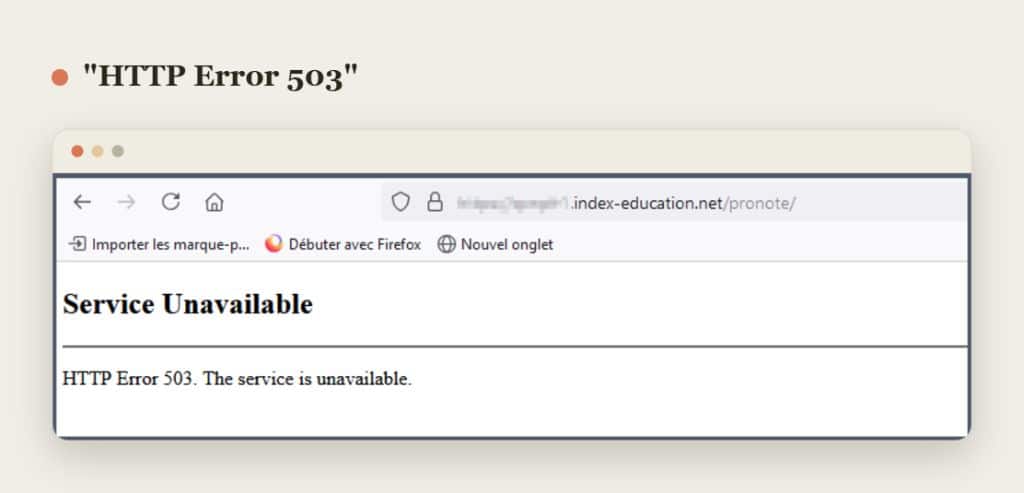Close window with red dot
The width and height of the screenshot is (1024, 493).
pyautogui.click(x=77, y=151)
